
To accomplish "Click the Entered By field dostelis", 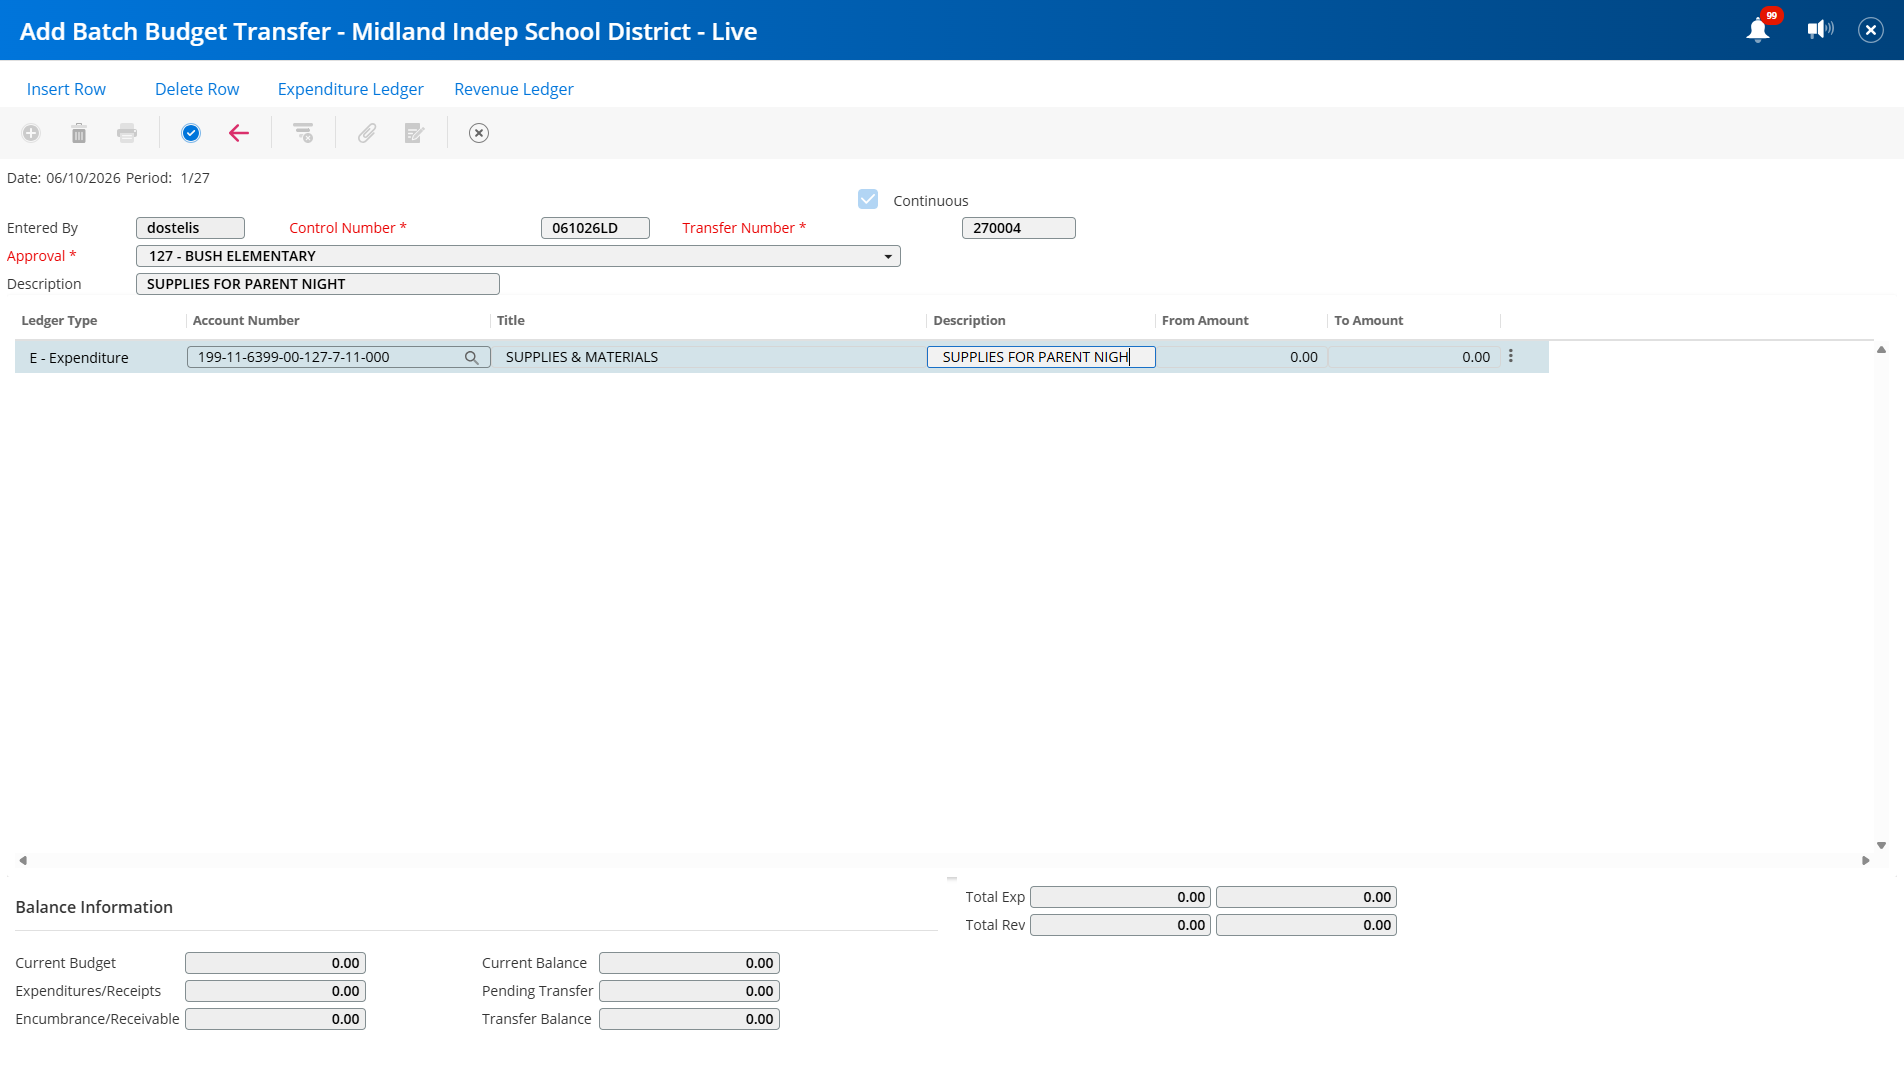I will pyautogui.click(x=190, y=228).
